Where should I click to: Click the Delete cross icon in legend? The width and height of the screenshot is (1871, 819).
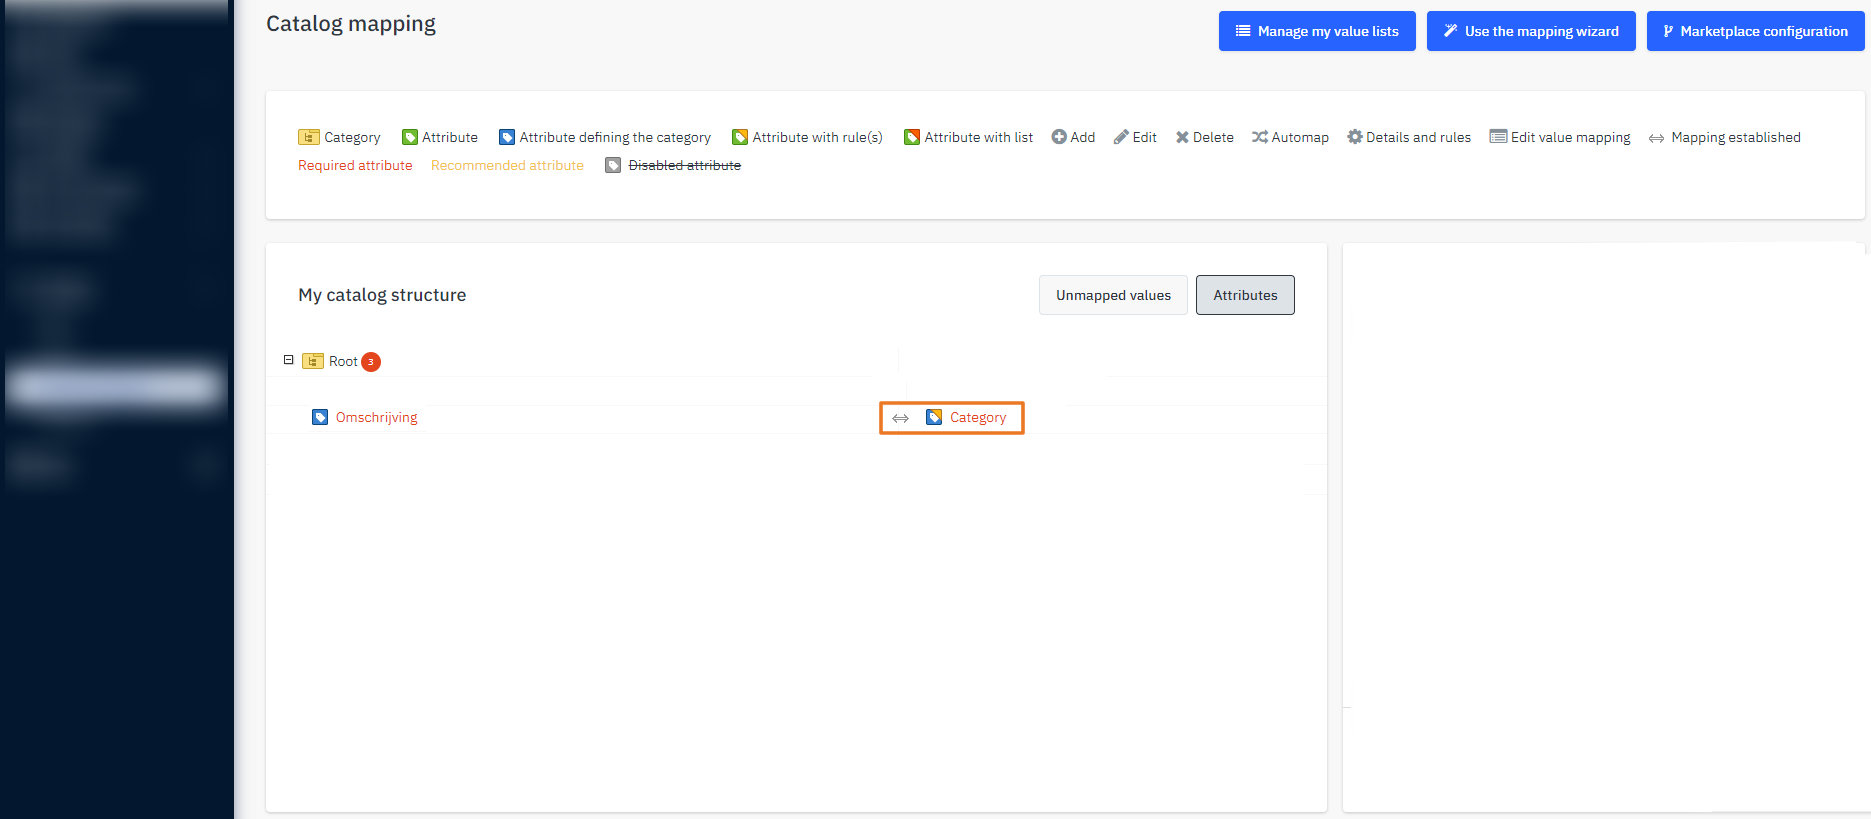click(1182, 137)
